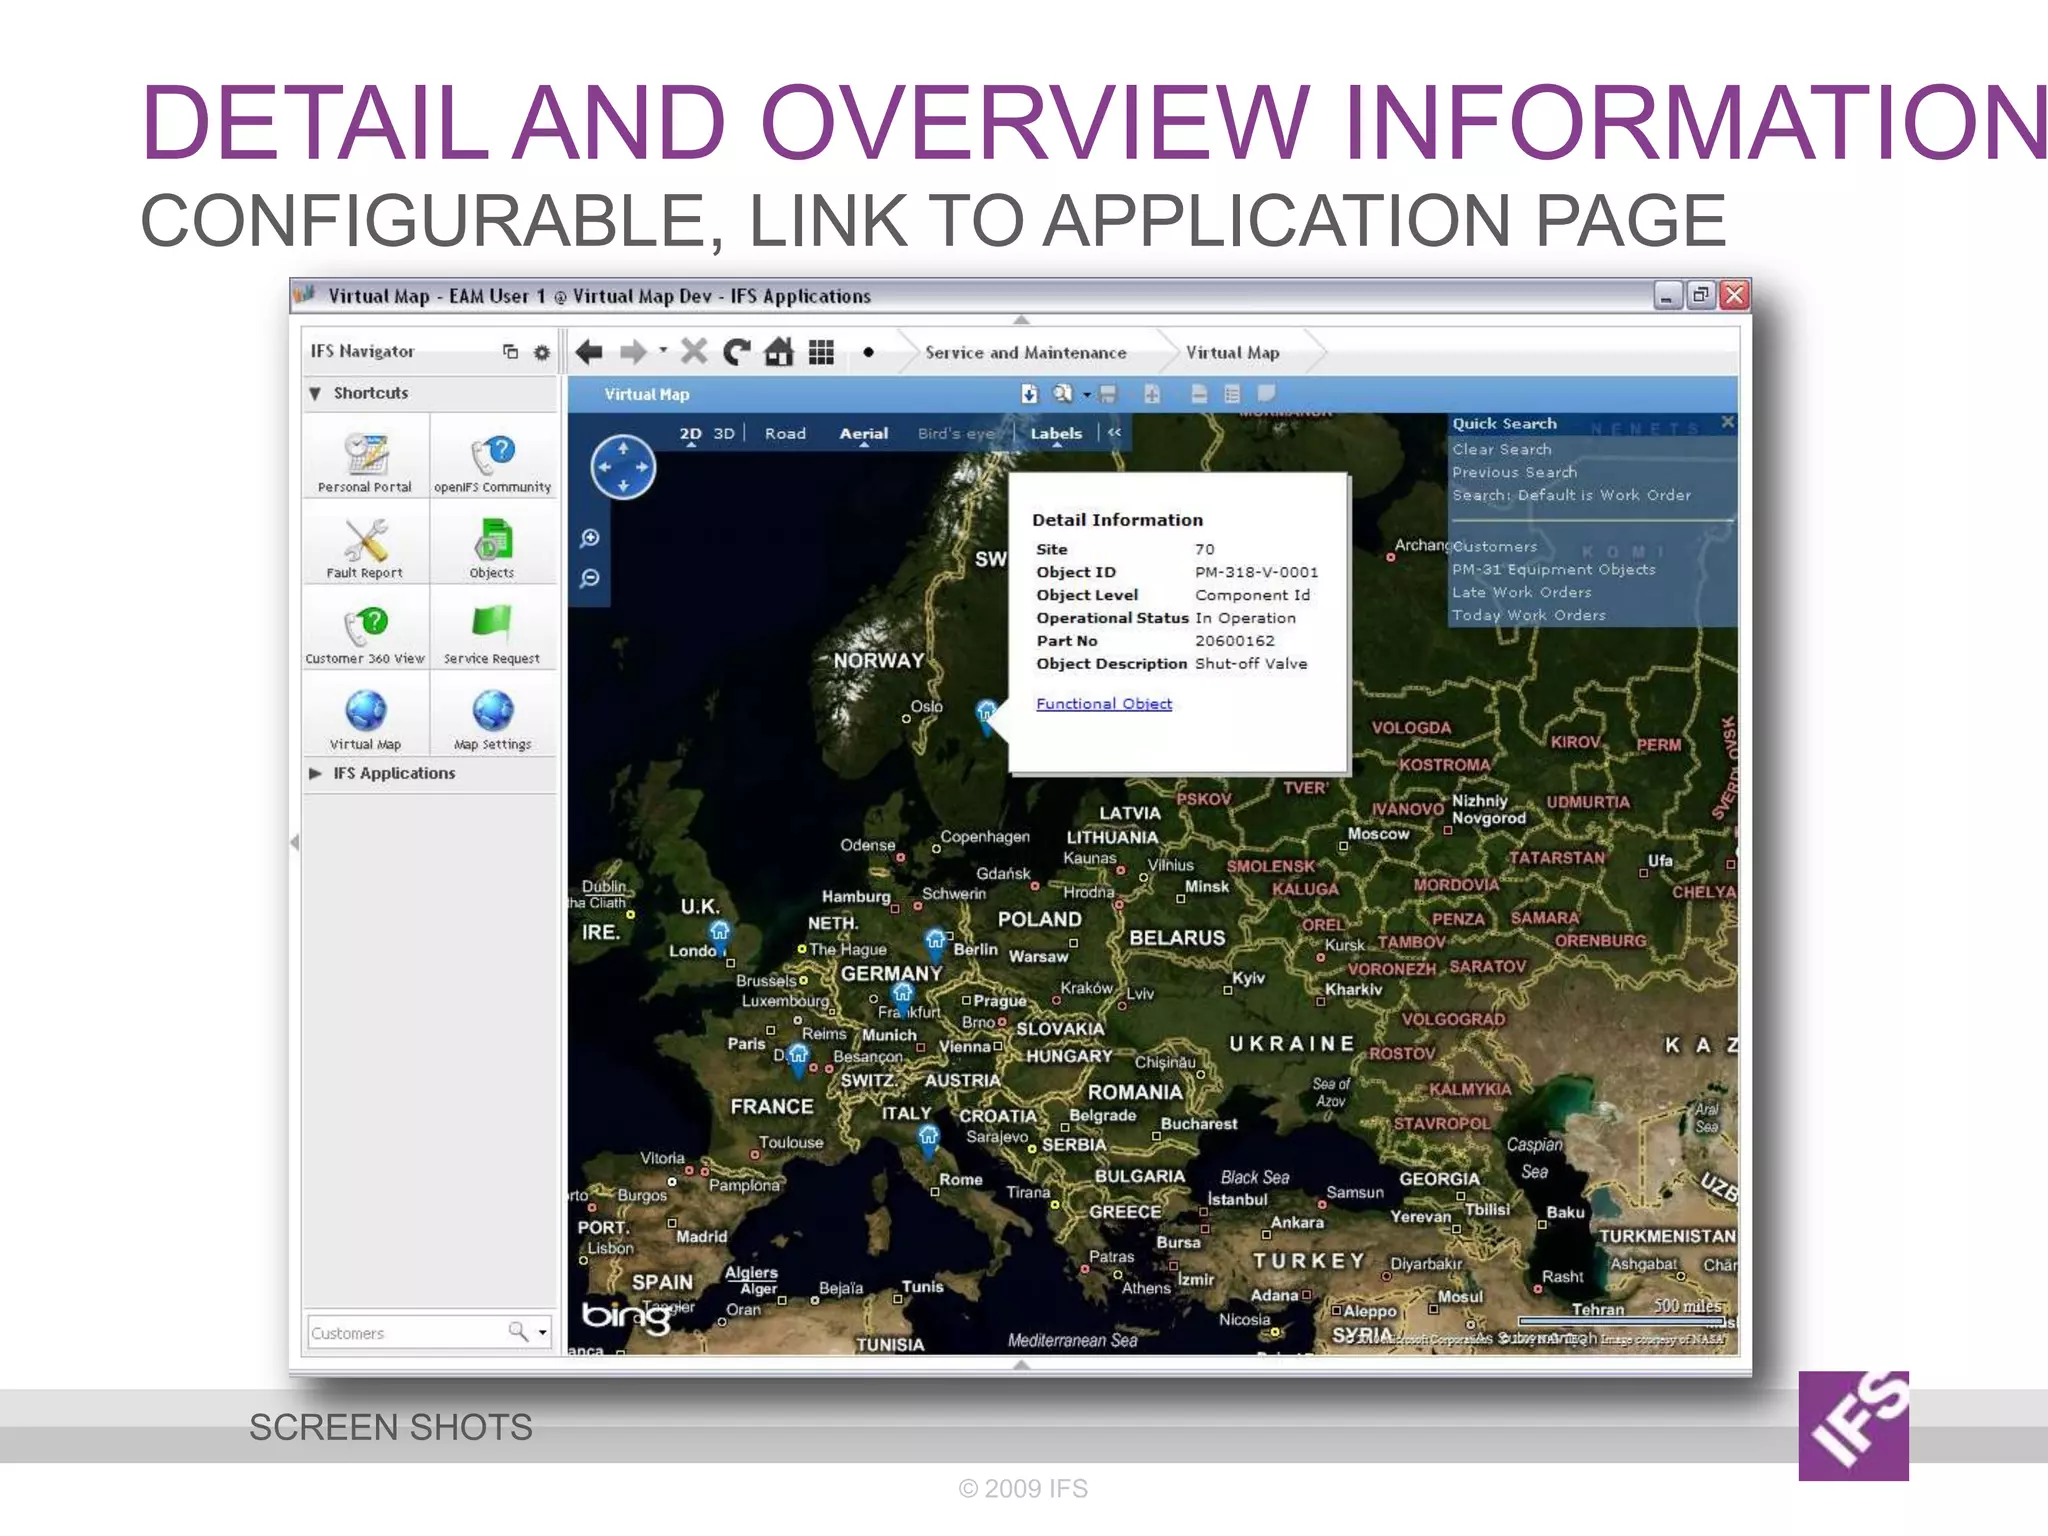Click the search magnifier icon in header
The image size is (2048, 1536).
1062,394
